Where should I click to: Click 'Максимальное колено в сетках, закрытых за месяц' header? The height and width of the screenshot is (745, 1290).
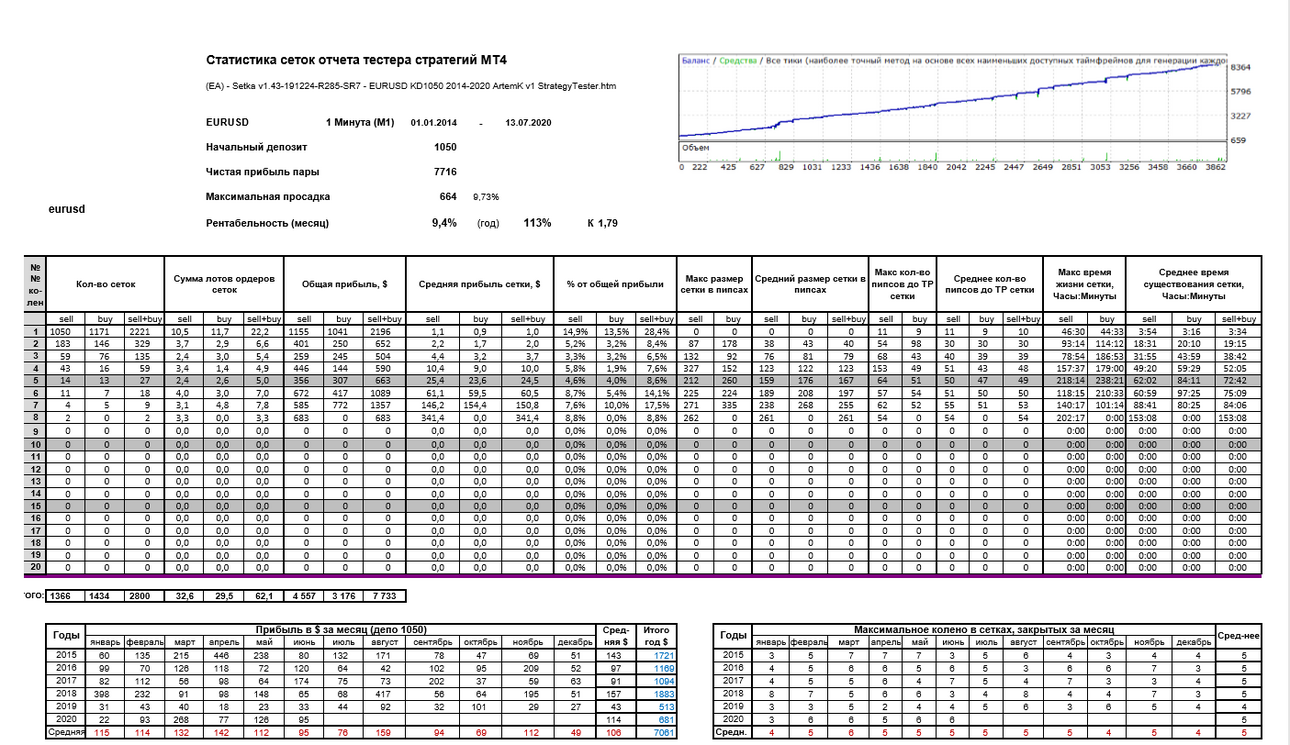(x=984, y=630)
